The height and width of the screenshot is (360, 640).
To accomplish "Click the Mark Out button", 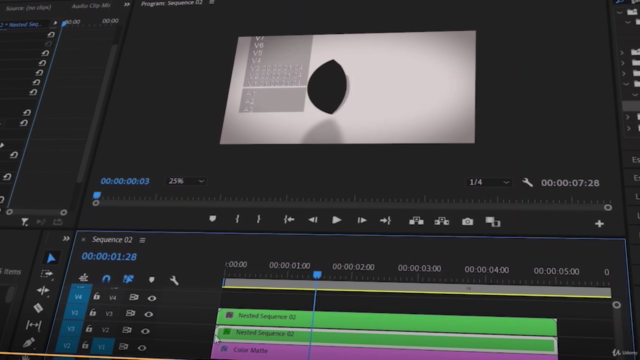I will click(x=258, y=219).
